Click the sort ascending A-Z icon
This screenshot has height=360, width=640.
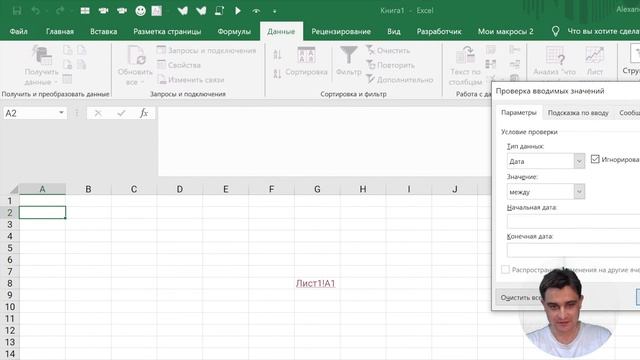point(277,54)
